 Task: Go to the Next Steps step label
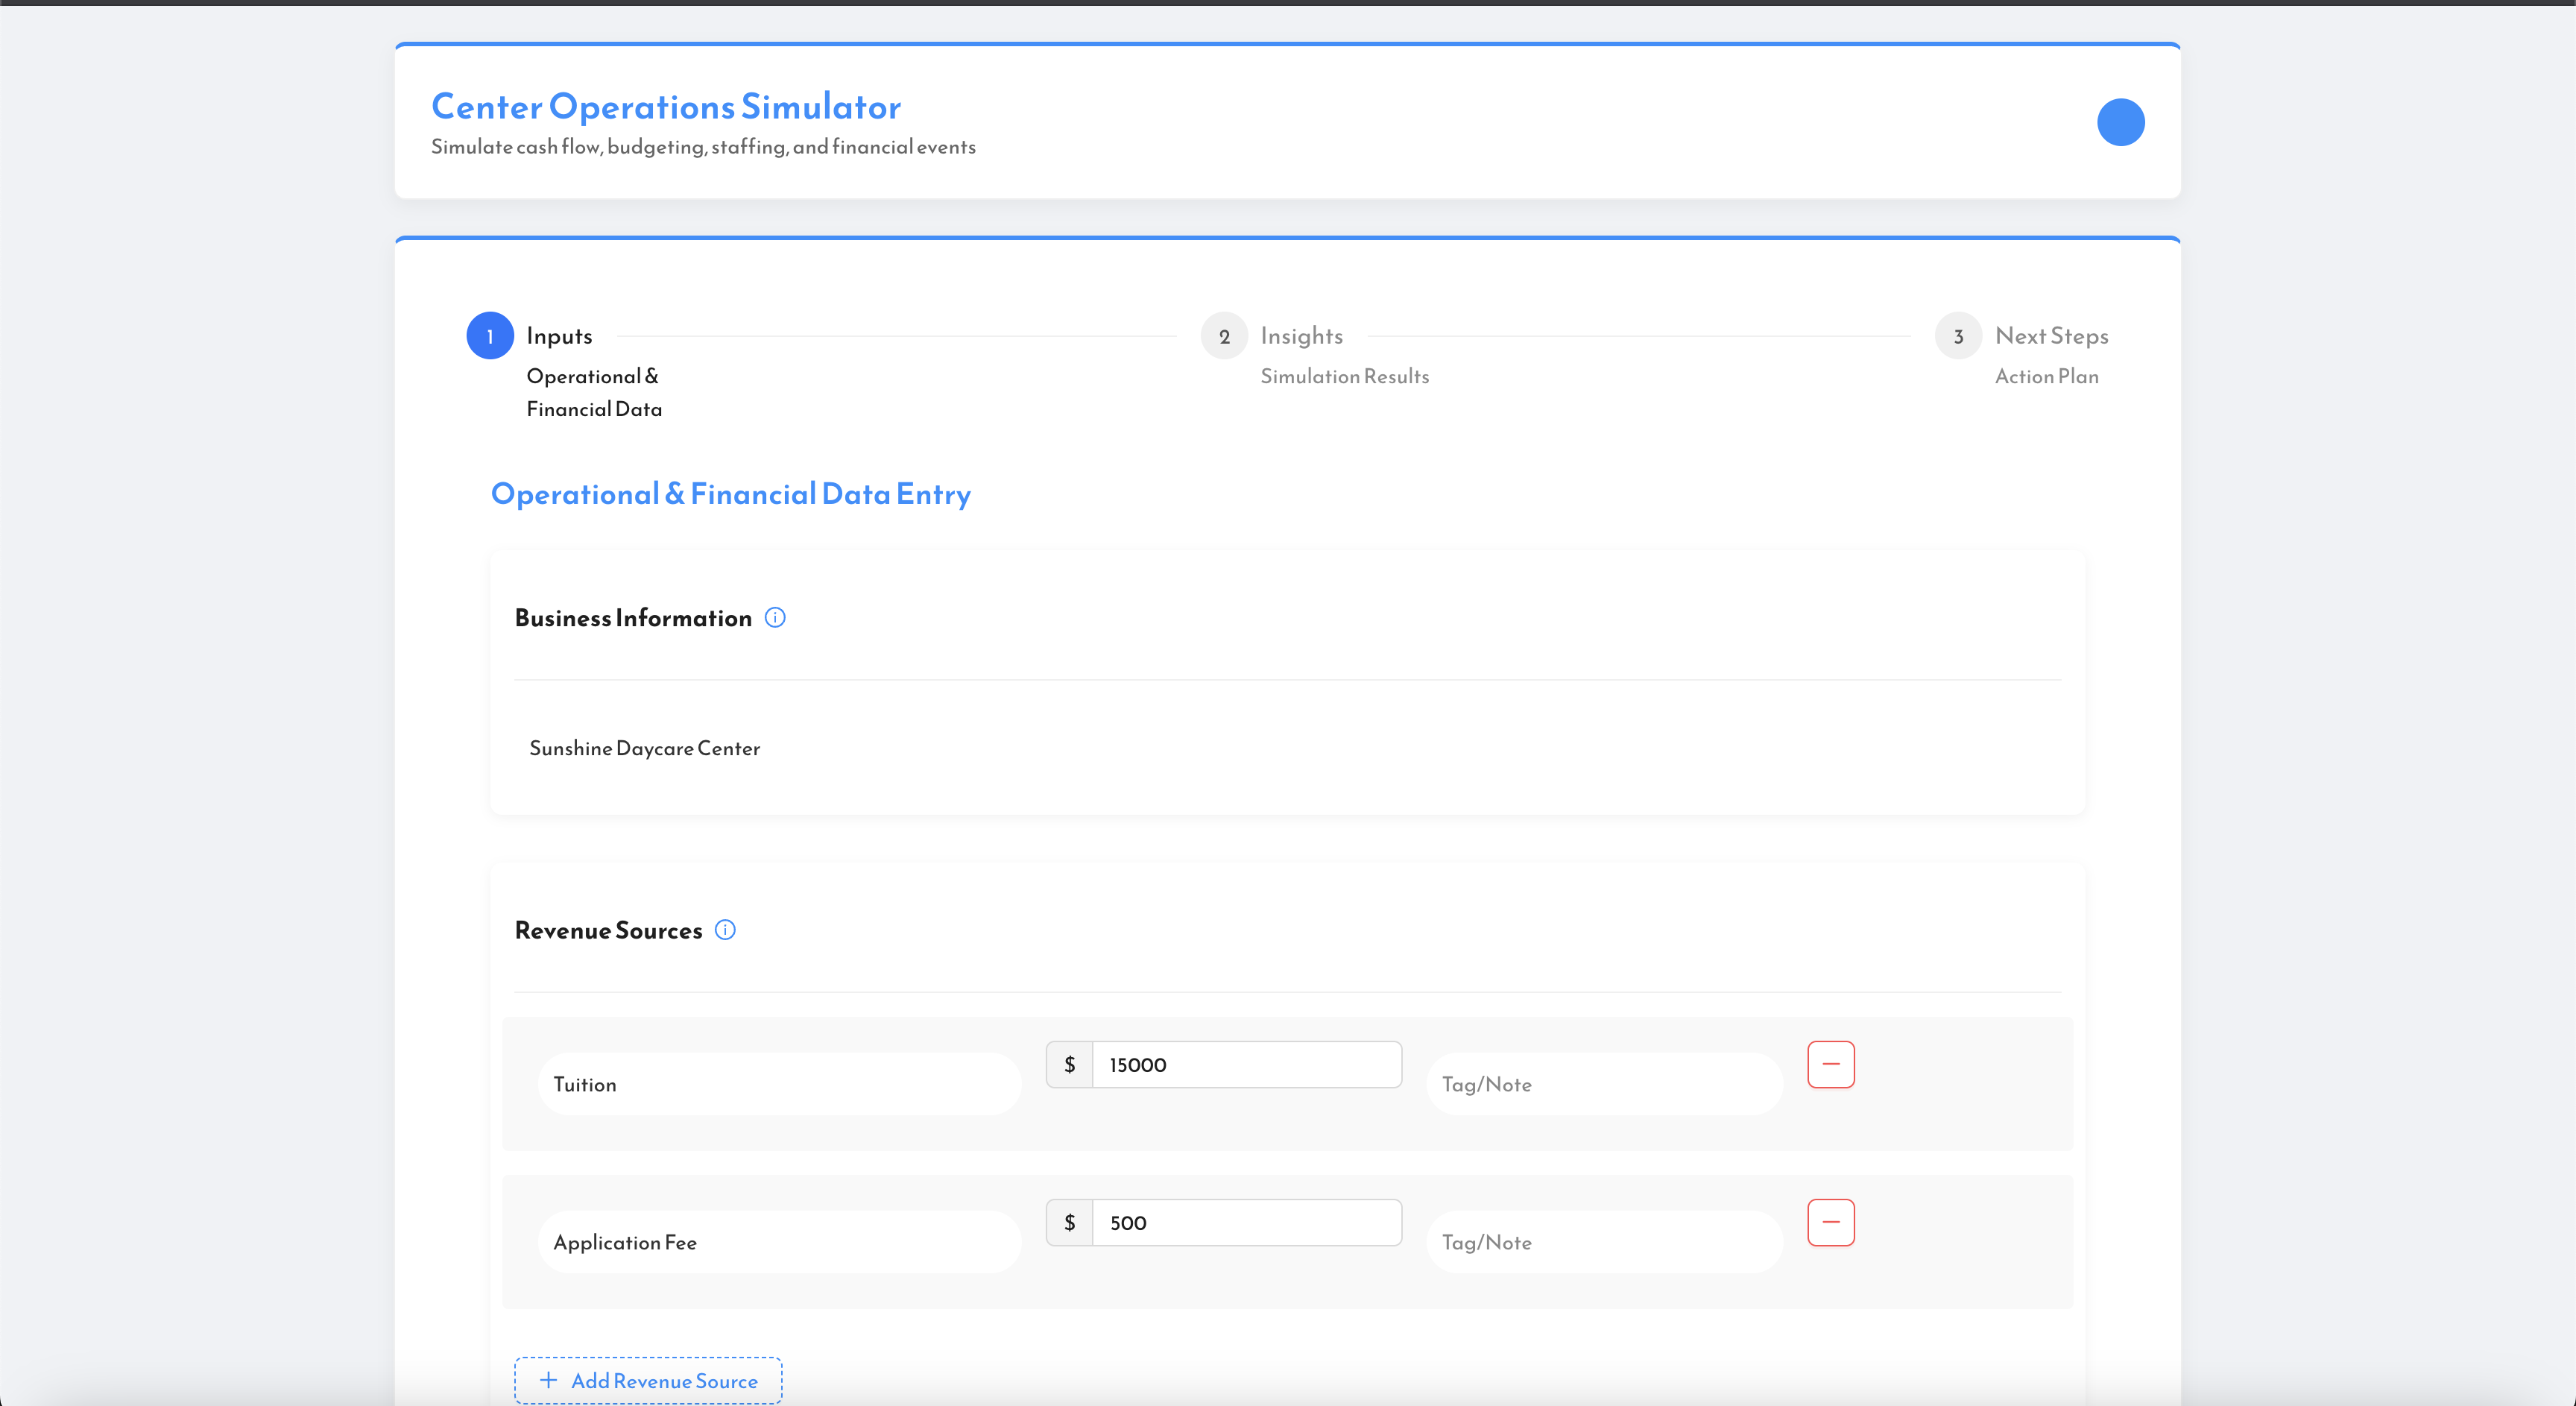2051,336
